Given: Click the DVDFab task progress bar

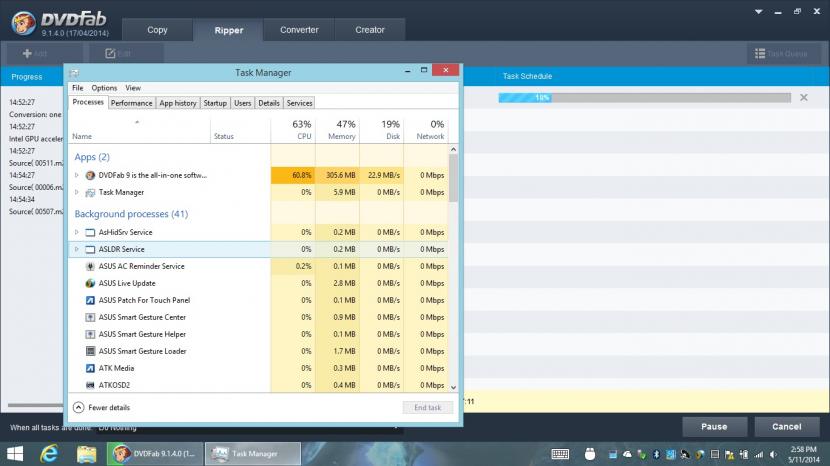Looking at the screenshot, I should point(645,97).
